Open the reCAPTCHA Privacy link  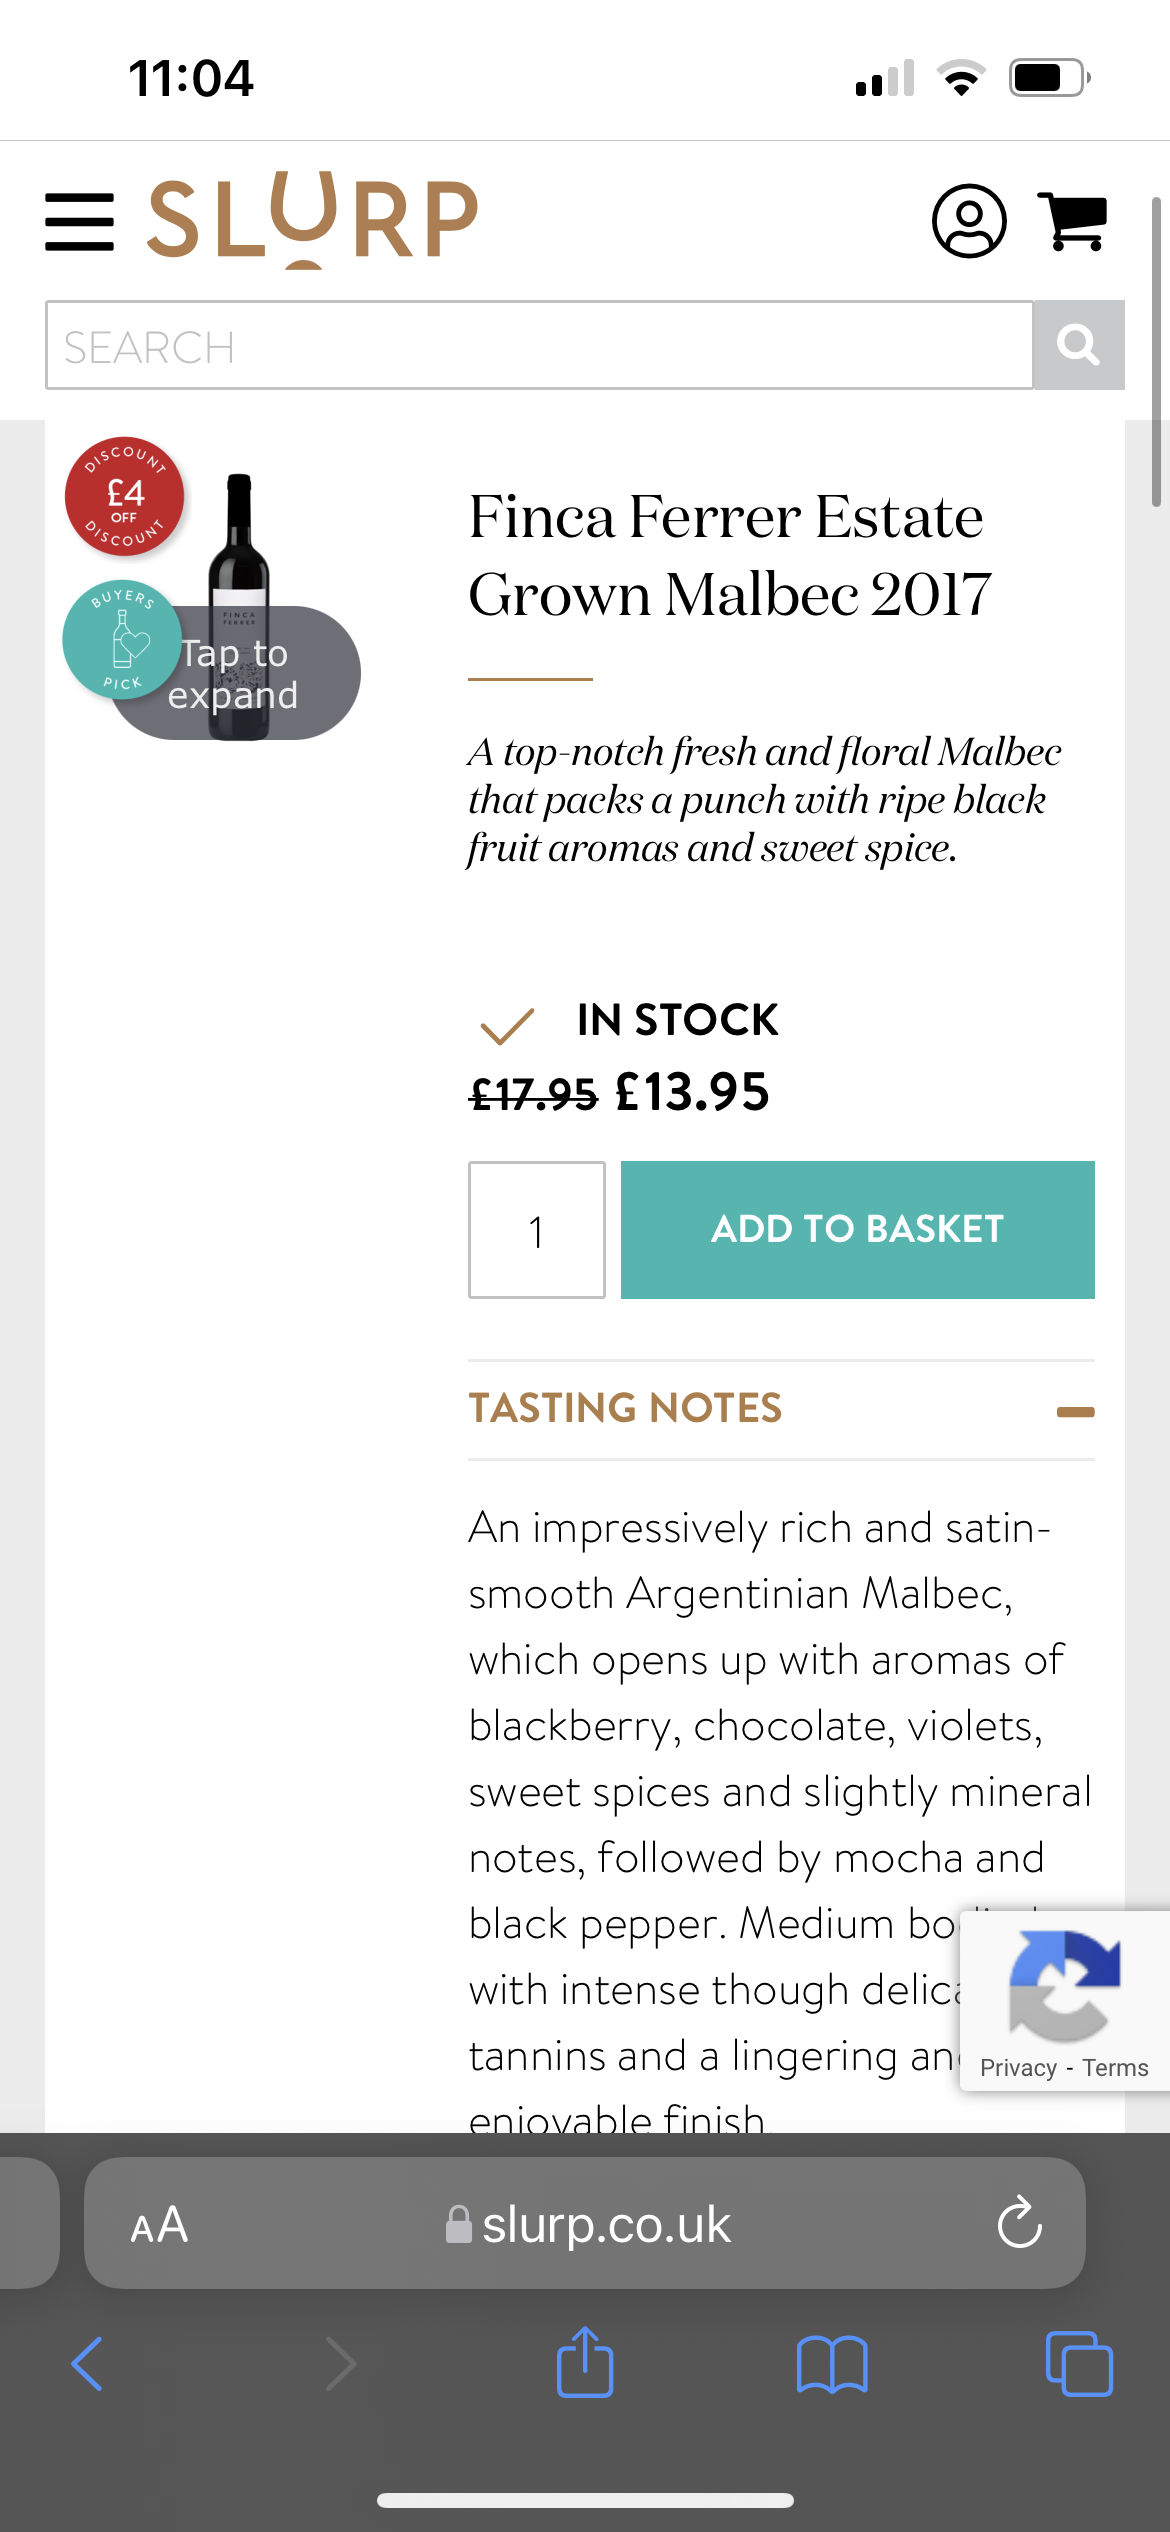coord(1017,2068)
